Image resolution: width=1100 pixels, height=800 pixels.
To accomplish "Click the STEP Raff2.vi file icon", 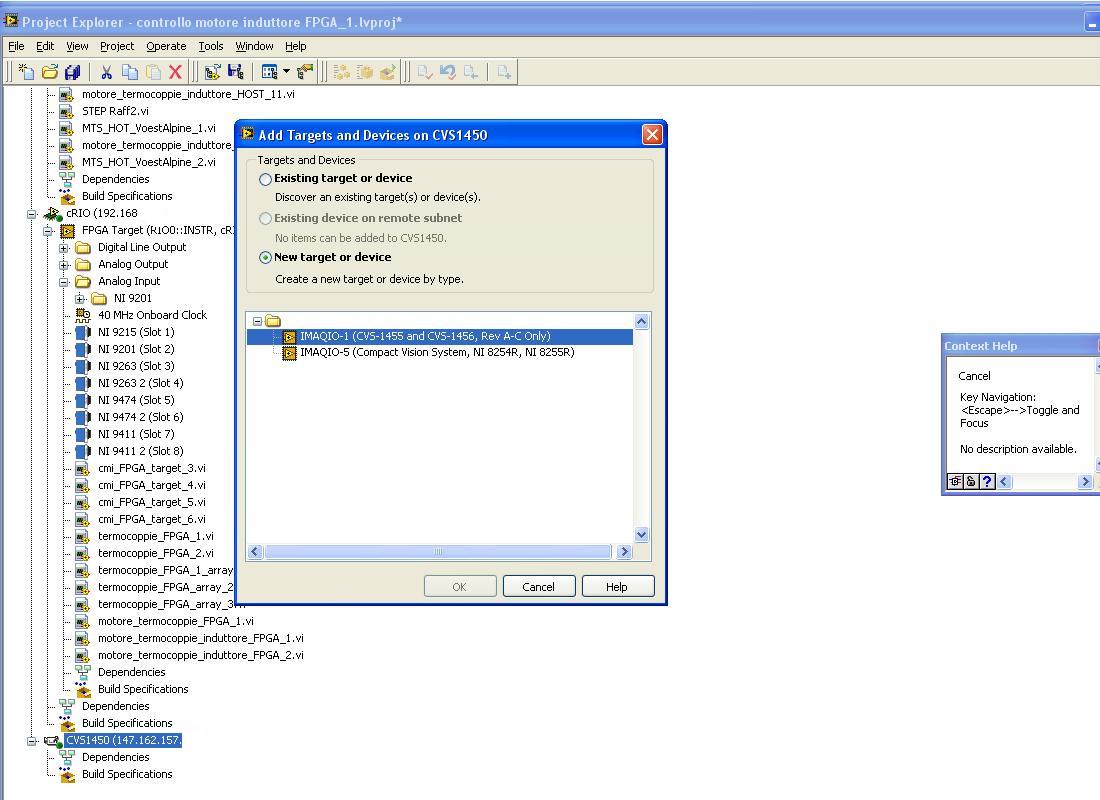I will point(67,111).
